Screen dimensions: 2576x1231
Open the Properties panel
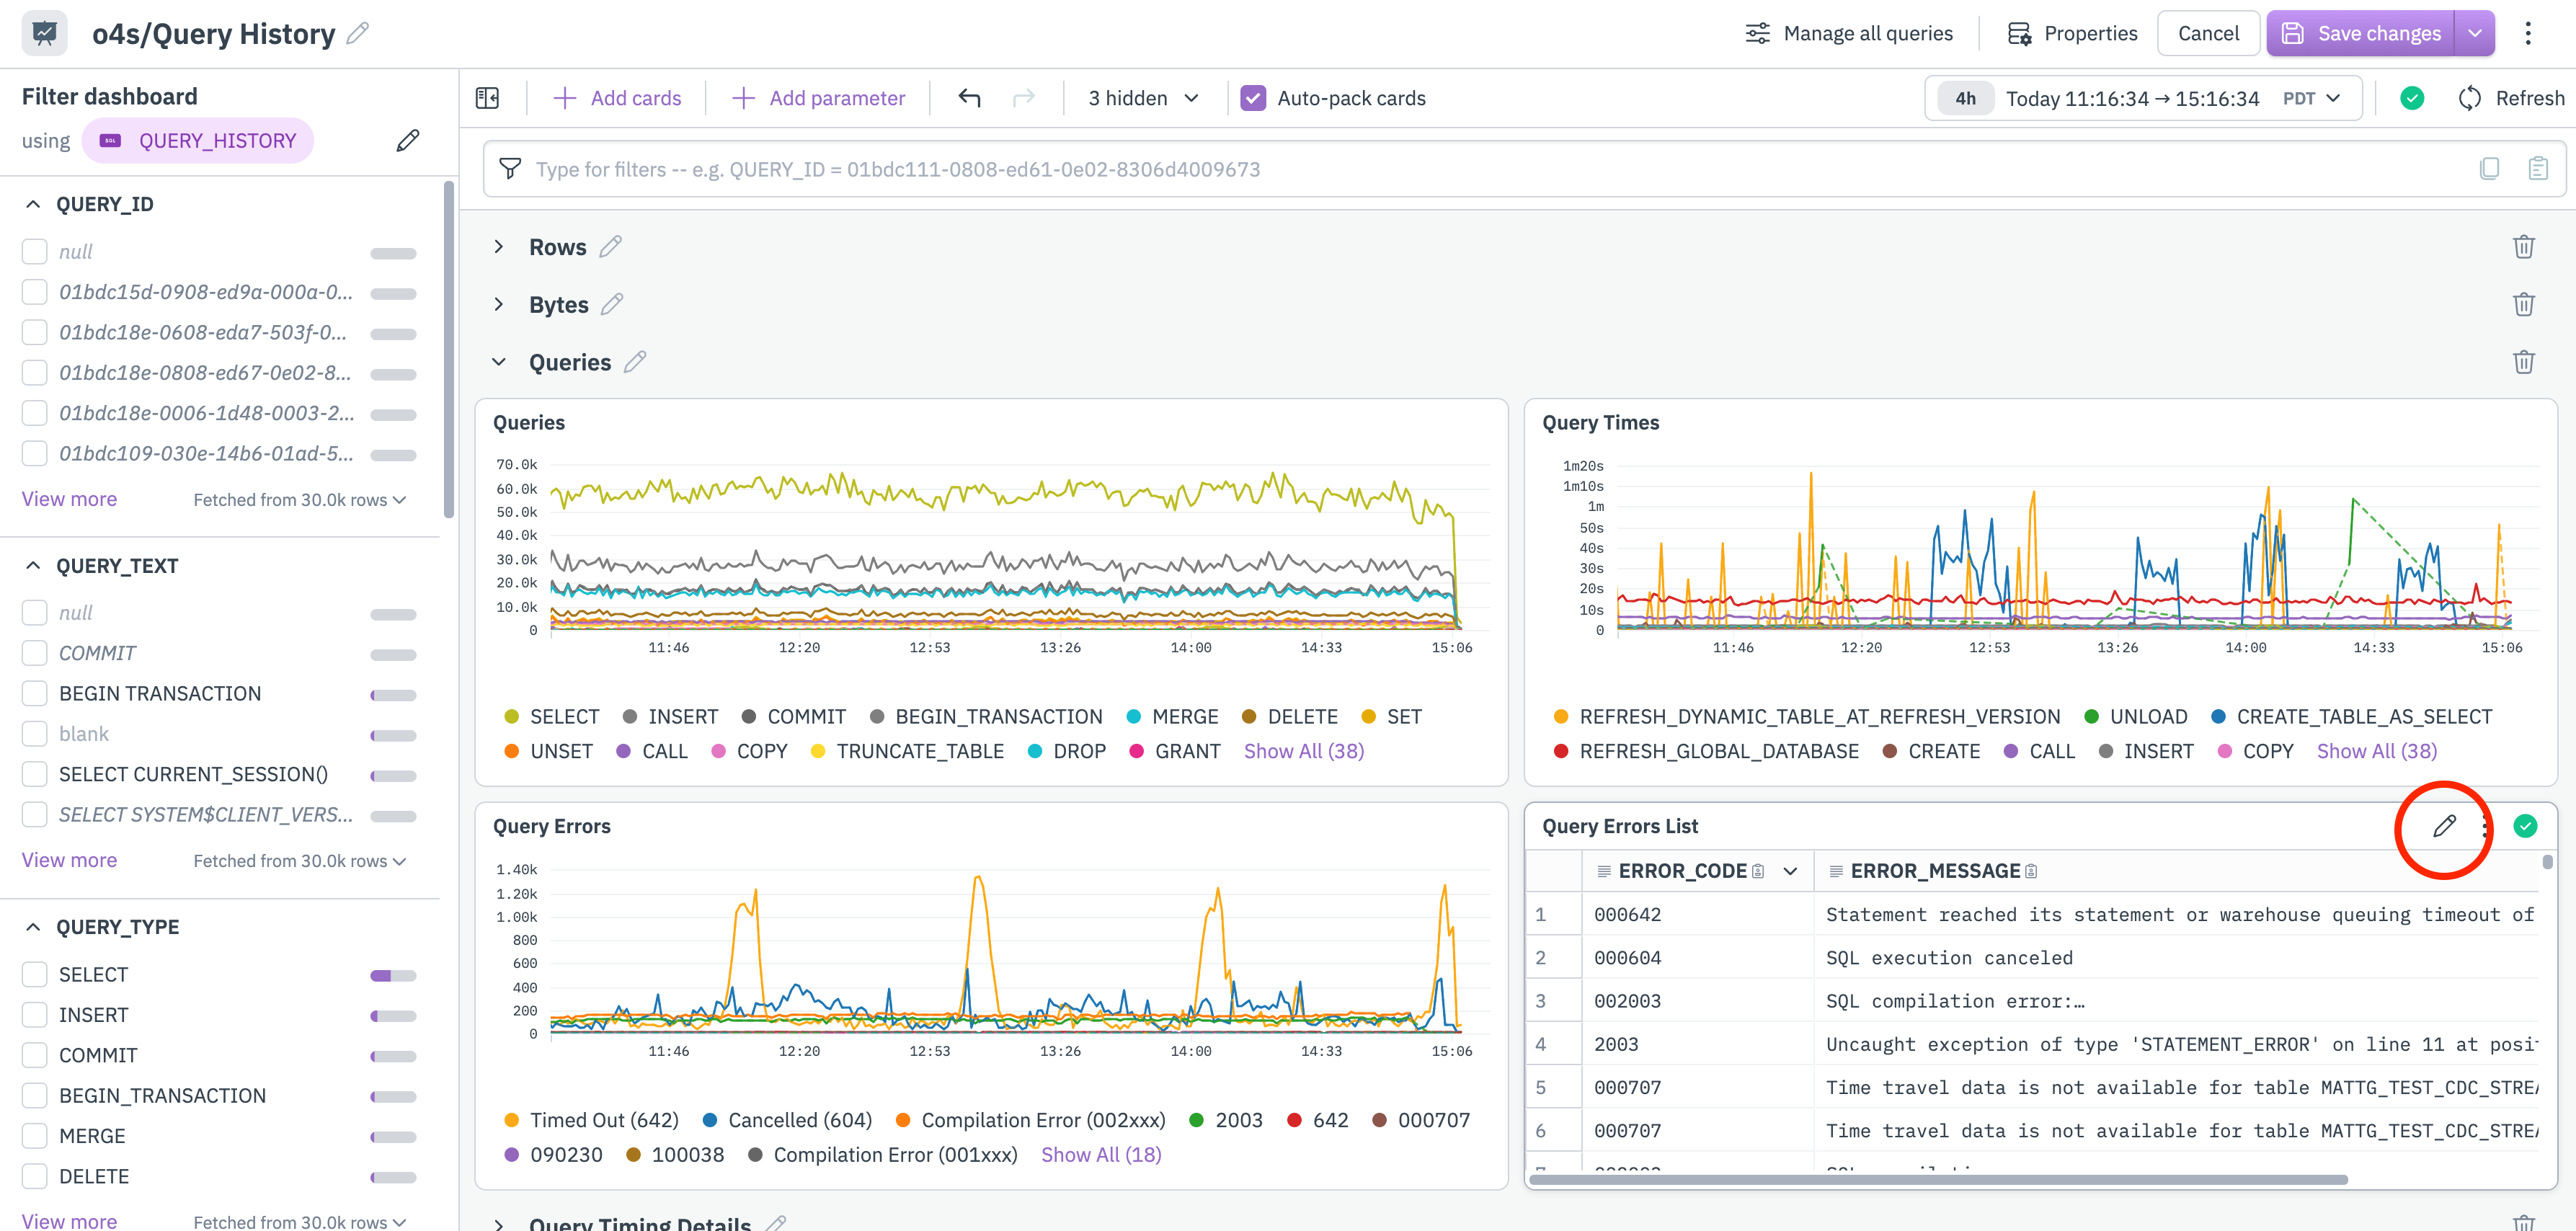coord(2072,34)
